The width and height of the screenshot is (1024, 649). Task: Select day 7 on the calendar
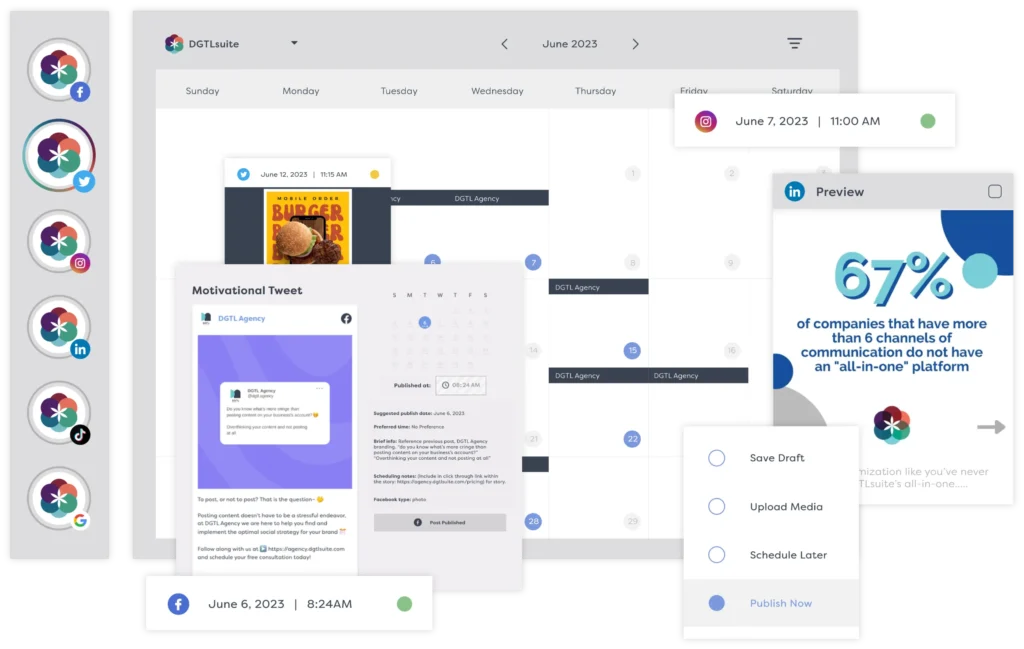coord(533,262)
